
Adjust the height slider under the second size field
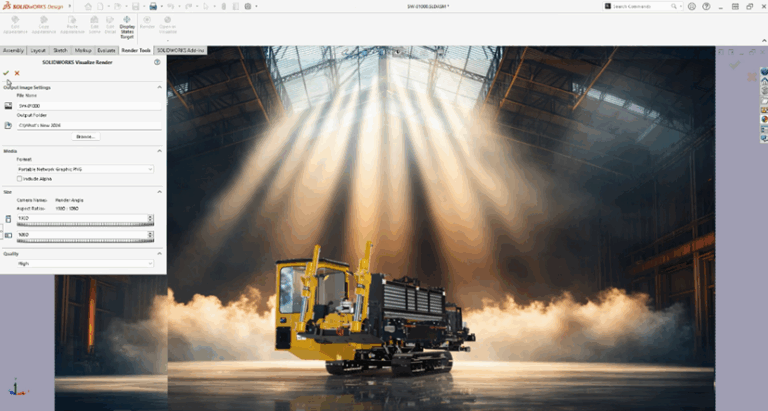[85, 241]
